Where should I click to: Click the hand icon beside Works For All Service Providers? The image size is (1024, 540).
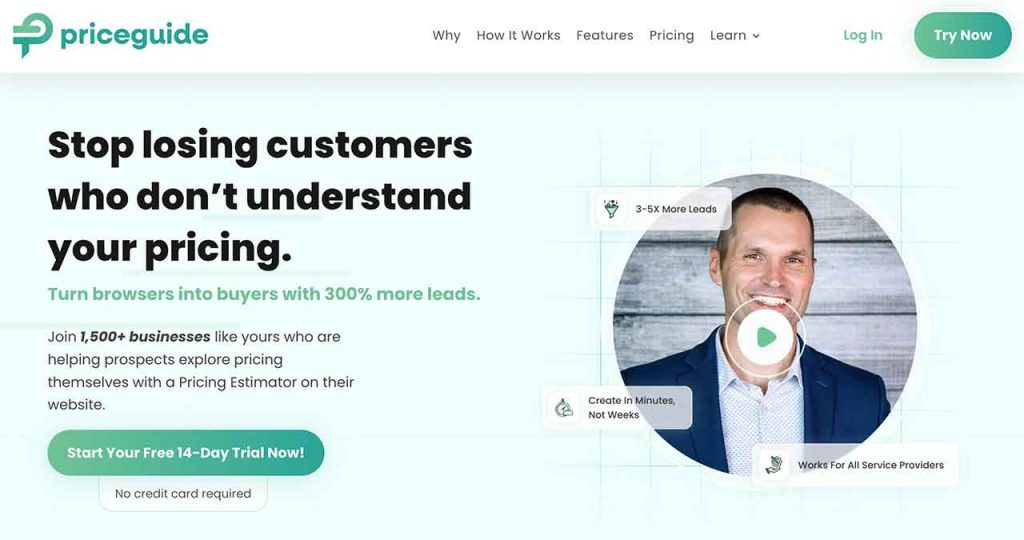click(x=774, y=465)
